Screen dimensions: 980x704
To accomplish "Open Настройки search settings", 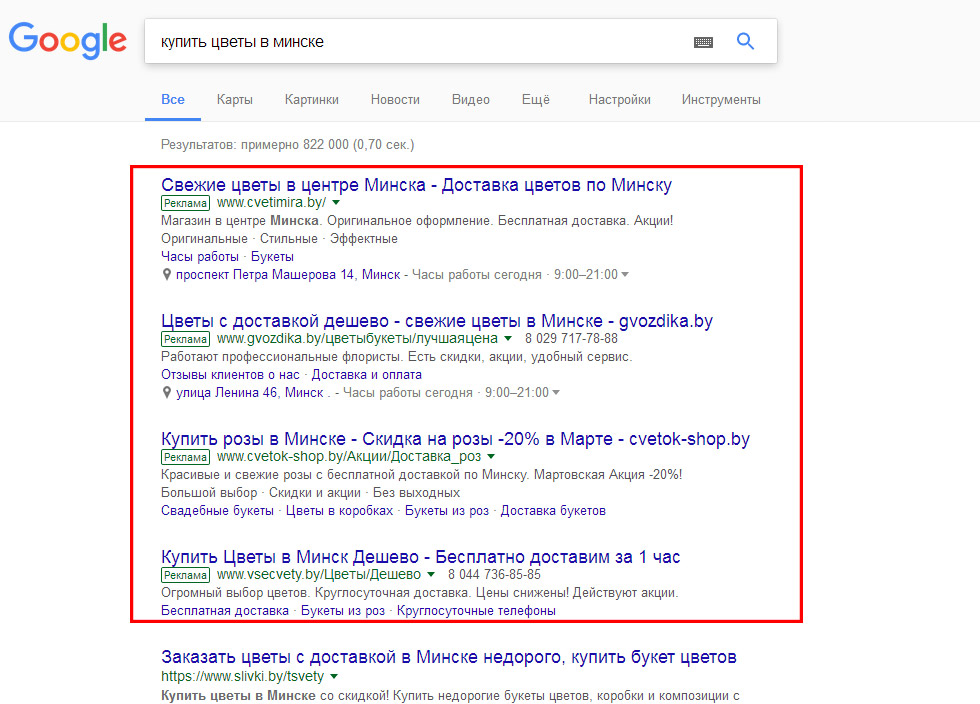I will (x=619, y=100).
